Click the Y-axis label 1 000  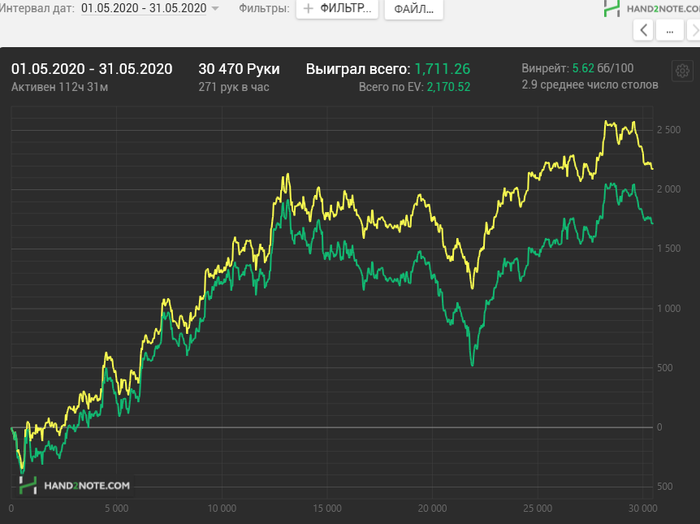pyautogui.click(x=668, y=308)
